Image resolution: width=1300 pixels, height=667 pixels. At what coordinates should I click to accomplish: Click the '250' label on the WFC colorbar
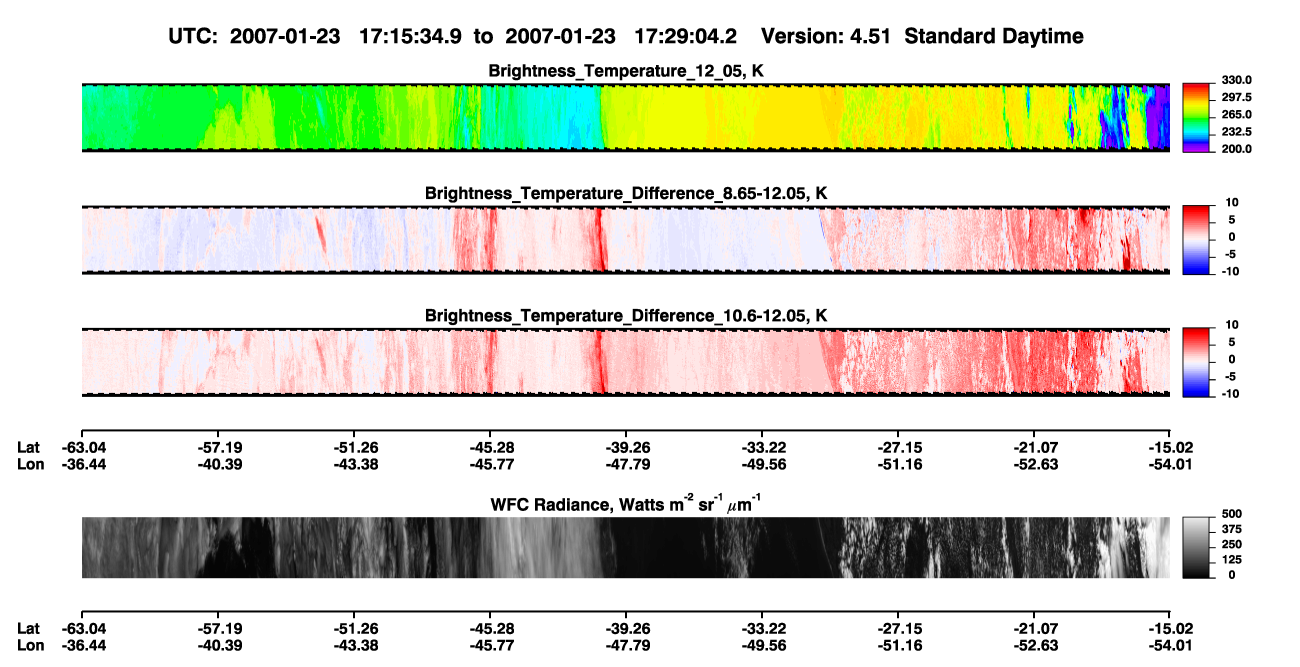click(x=1231, y=545)
